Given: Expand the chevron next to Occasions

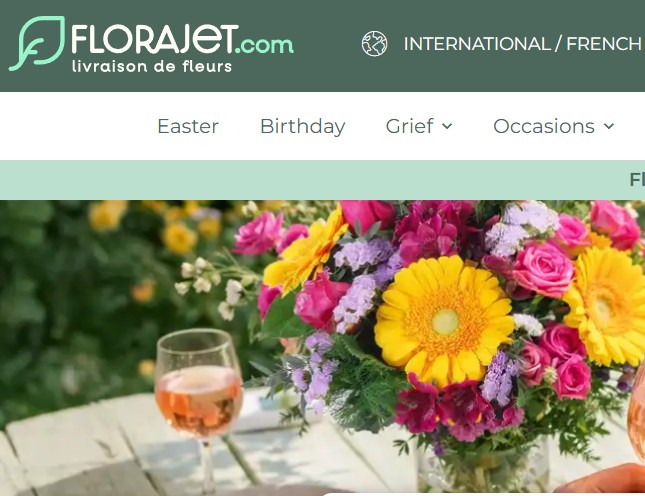Looking at the screenshot, I should pos(609,126).
